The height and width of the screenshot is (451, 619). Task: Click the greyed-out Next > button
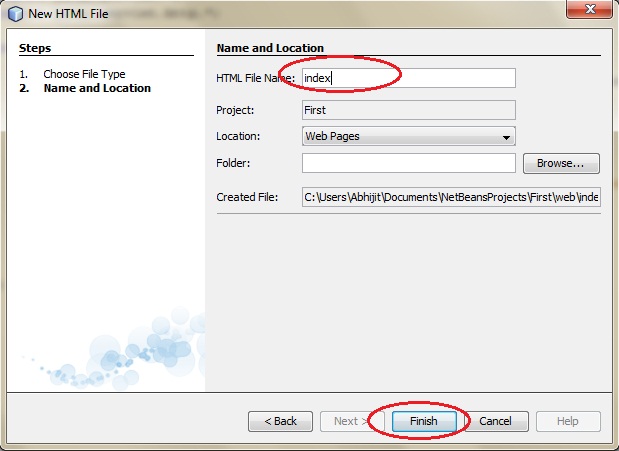(351, 421)
